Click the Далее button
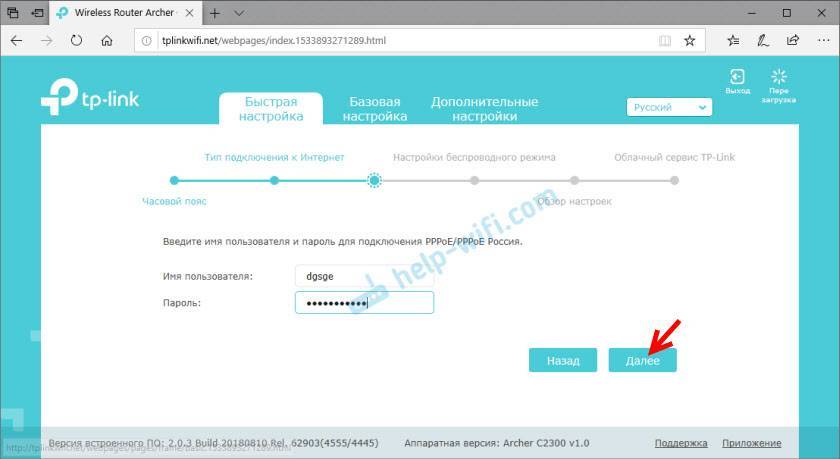The width and height of the screenshot is (840, 459). point(642,360)
